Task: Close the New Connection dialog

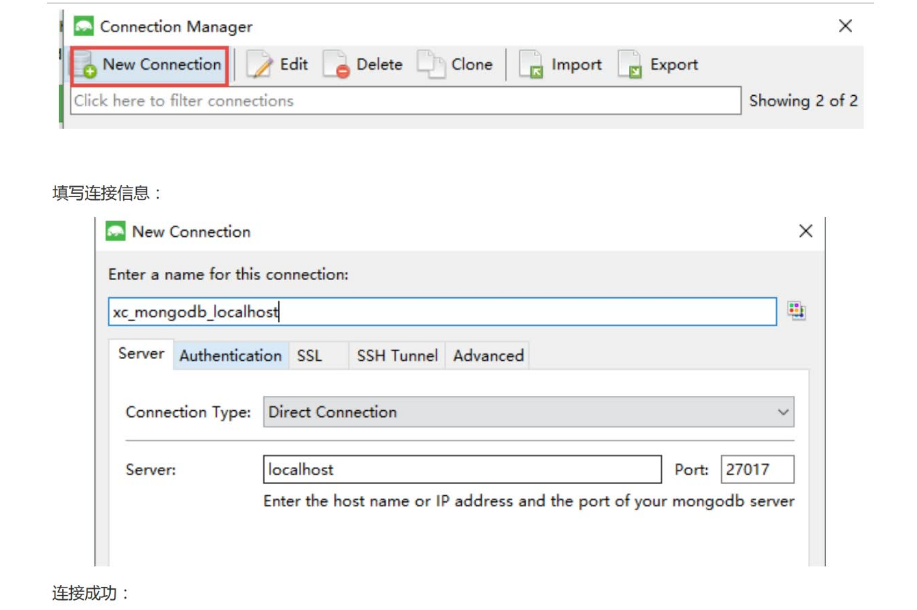Action: pyautogui.click(x=806, y=231)
